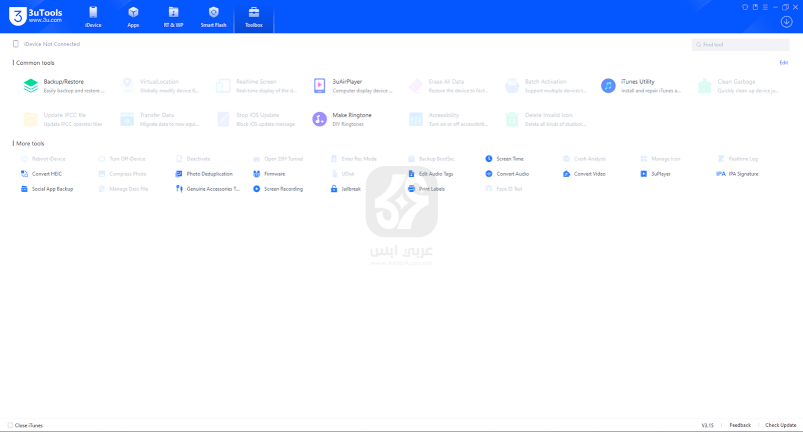Click the Feedback link
Image resolution: width=803 pixels, height=432 pixels.
click(740, 425)
